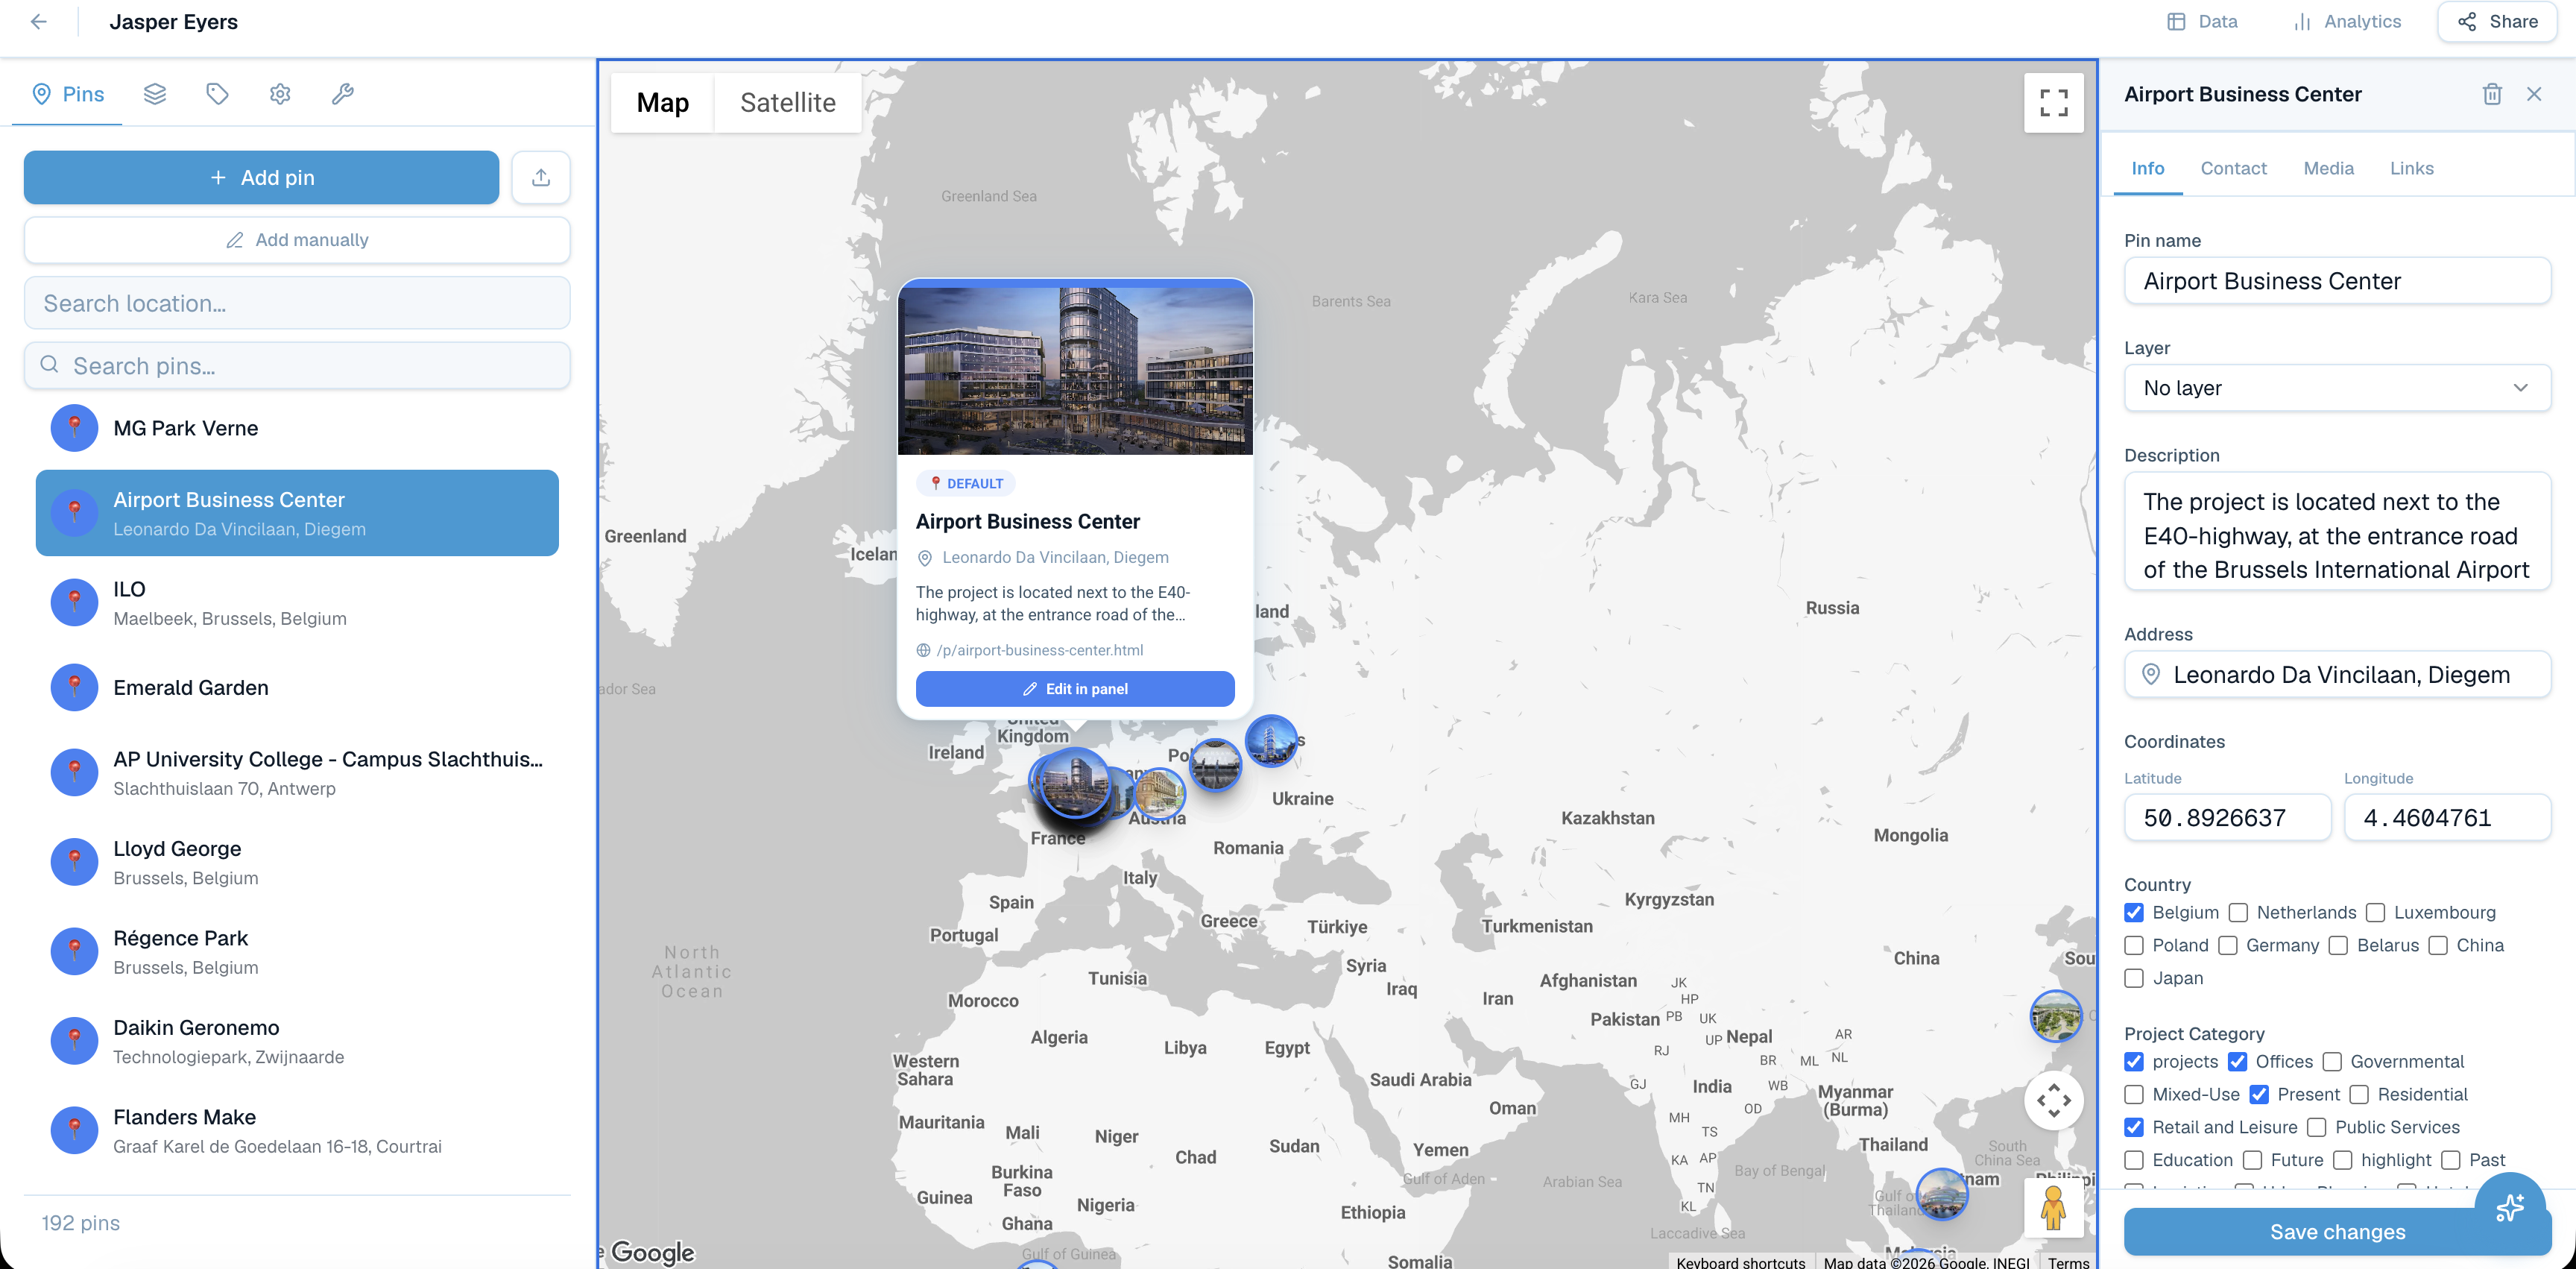Select the Info tab
This screenshot has height=1269, width=2576.
(2147, 168)
